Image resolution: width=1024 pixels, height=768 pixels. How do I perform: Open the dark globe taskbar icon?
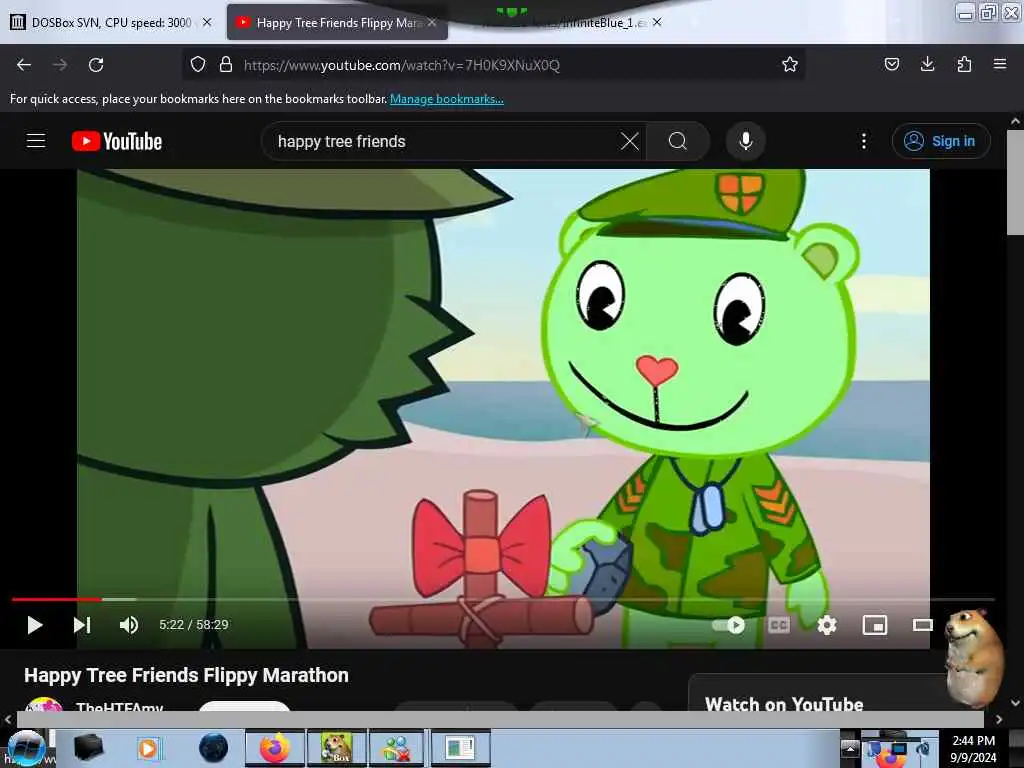pyautogui.click(x=214, y=748)
